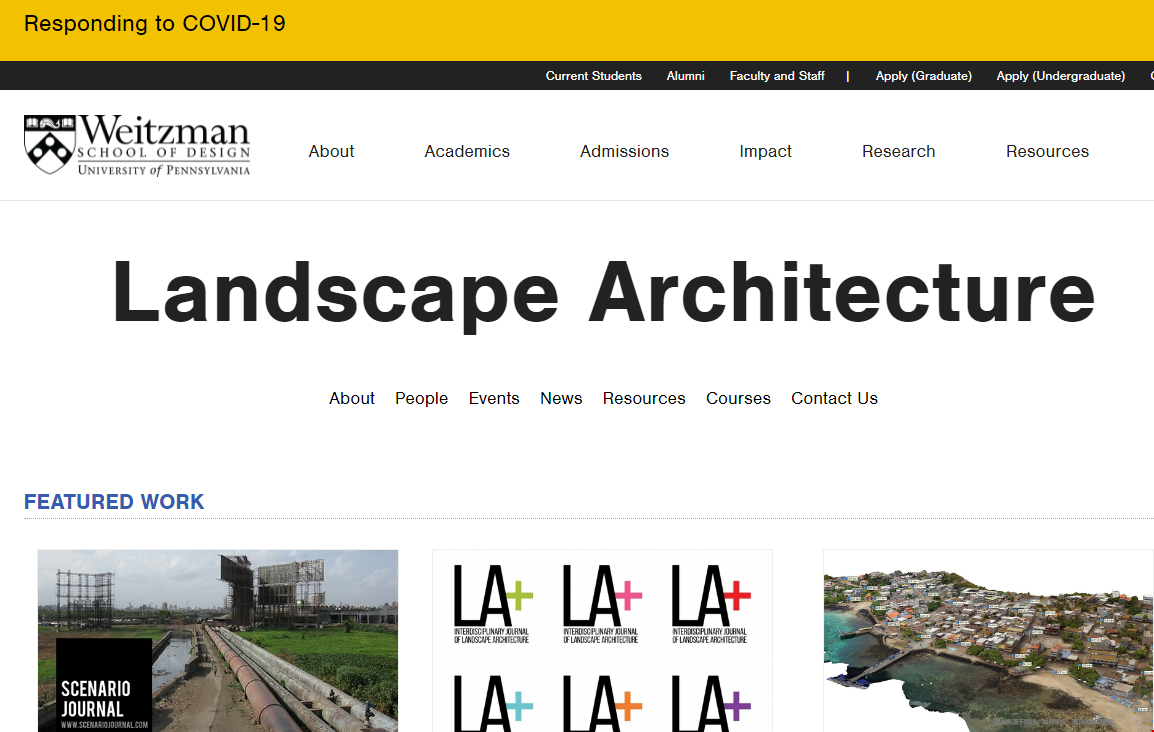1154x732 pixels.
Task: Open the Research main menu
Action: (x=899, y=152)
